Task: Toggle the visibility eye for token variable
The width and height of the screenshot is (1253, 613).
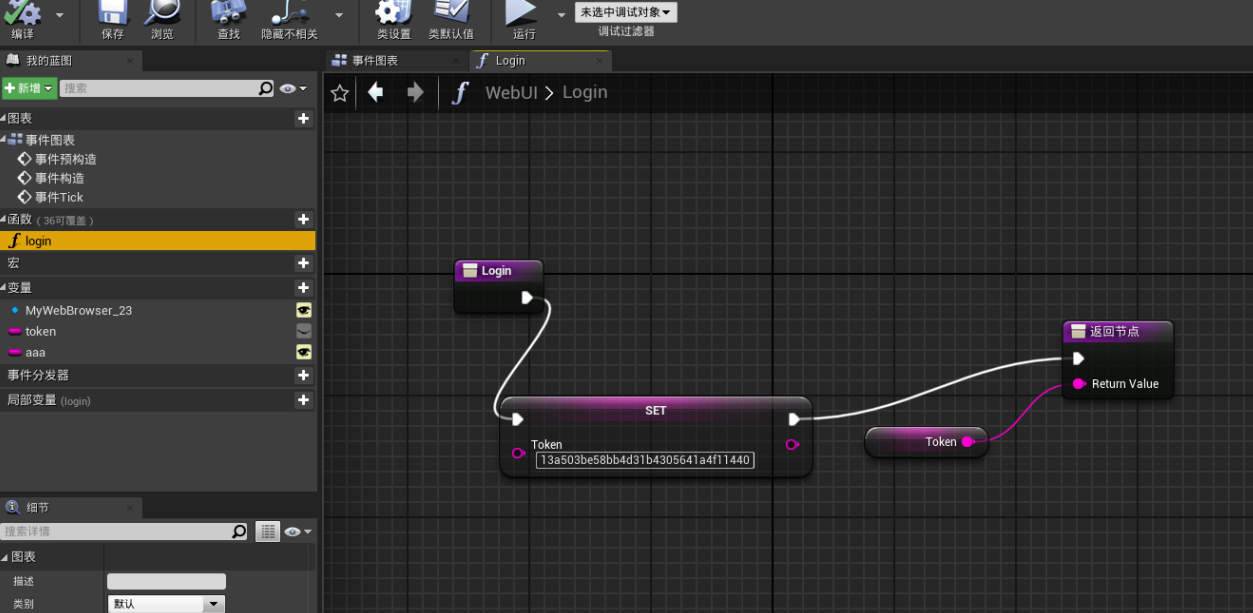Action: coord(303,331)
